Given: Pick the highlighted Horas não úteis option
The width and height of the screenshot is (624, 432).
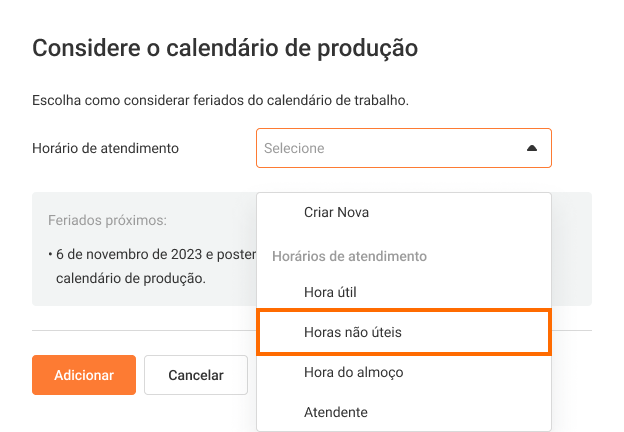Looking at the screenshot, I should 352,332.
